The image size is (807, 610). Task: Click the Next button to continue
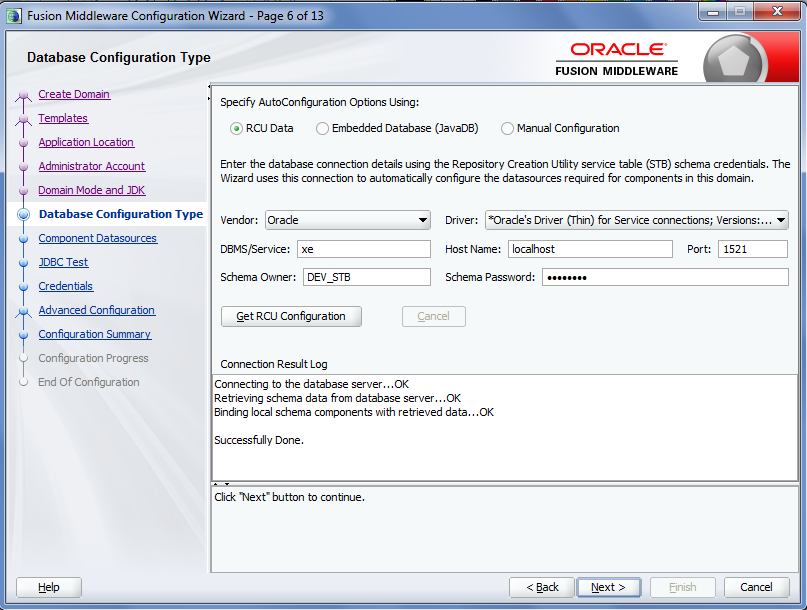(608, 587)
